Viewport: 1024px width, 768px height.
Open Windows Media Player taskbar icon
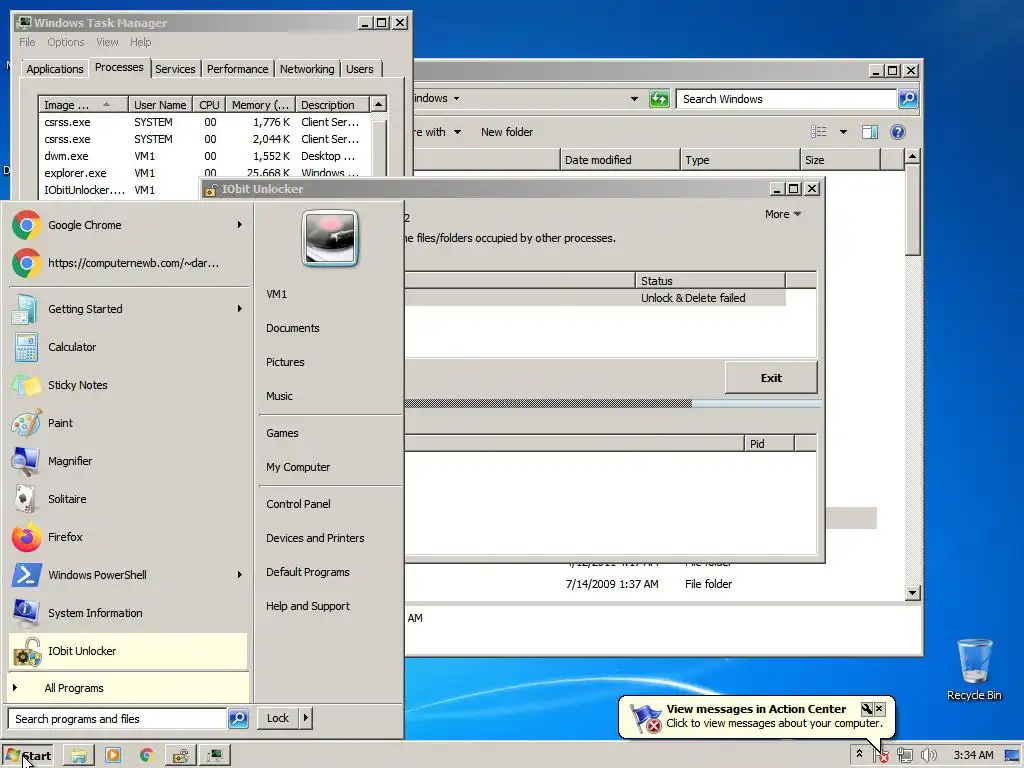tap(113, 756)
